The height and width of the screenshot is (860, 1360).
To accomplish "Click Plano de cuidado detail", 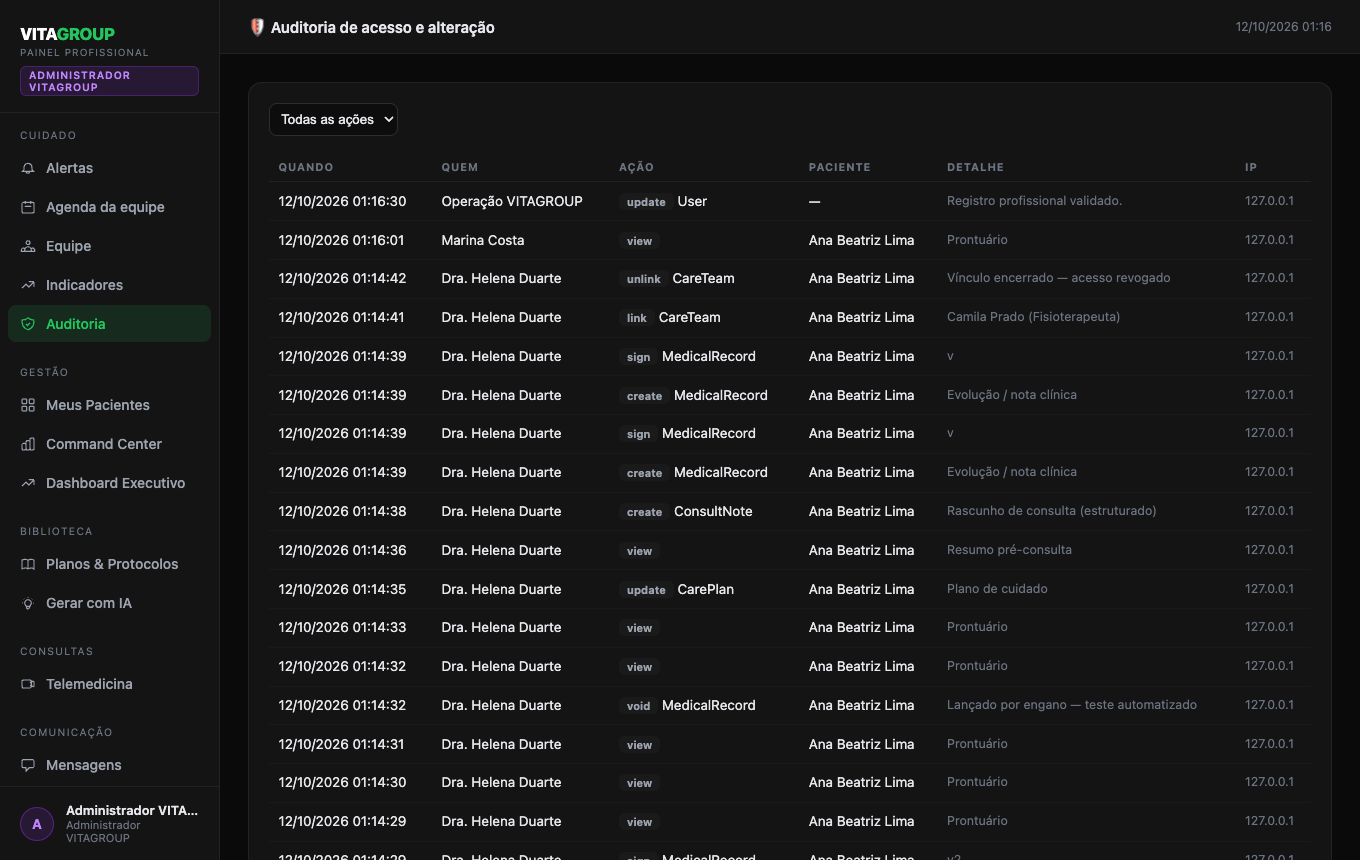I will pyautogui.click(x=997, y=589).
